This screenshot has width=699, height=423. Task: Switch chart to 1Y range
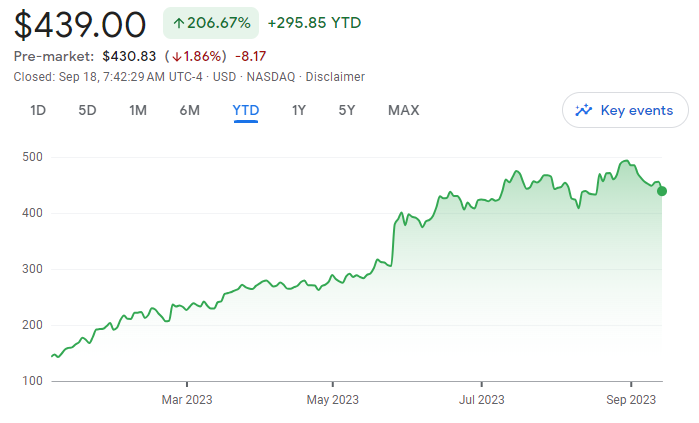[x=298, y=110]
